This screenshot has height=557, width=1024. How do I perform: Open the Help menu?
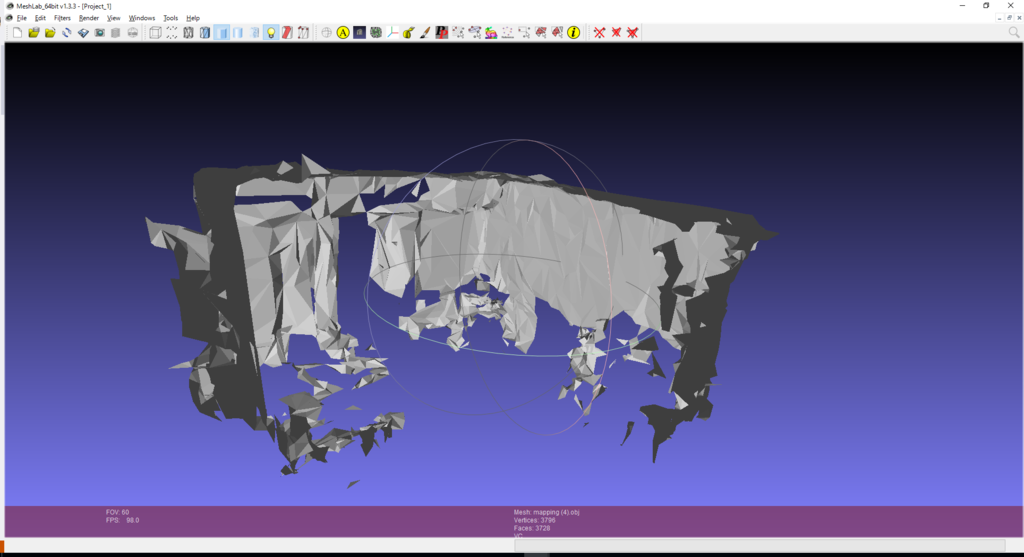(193, 18)
